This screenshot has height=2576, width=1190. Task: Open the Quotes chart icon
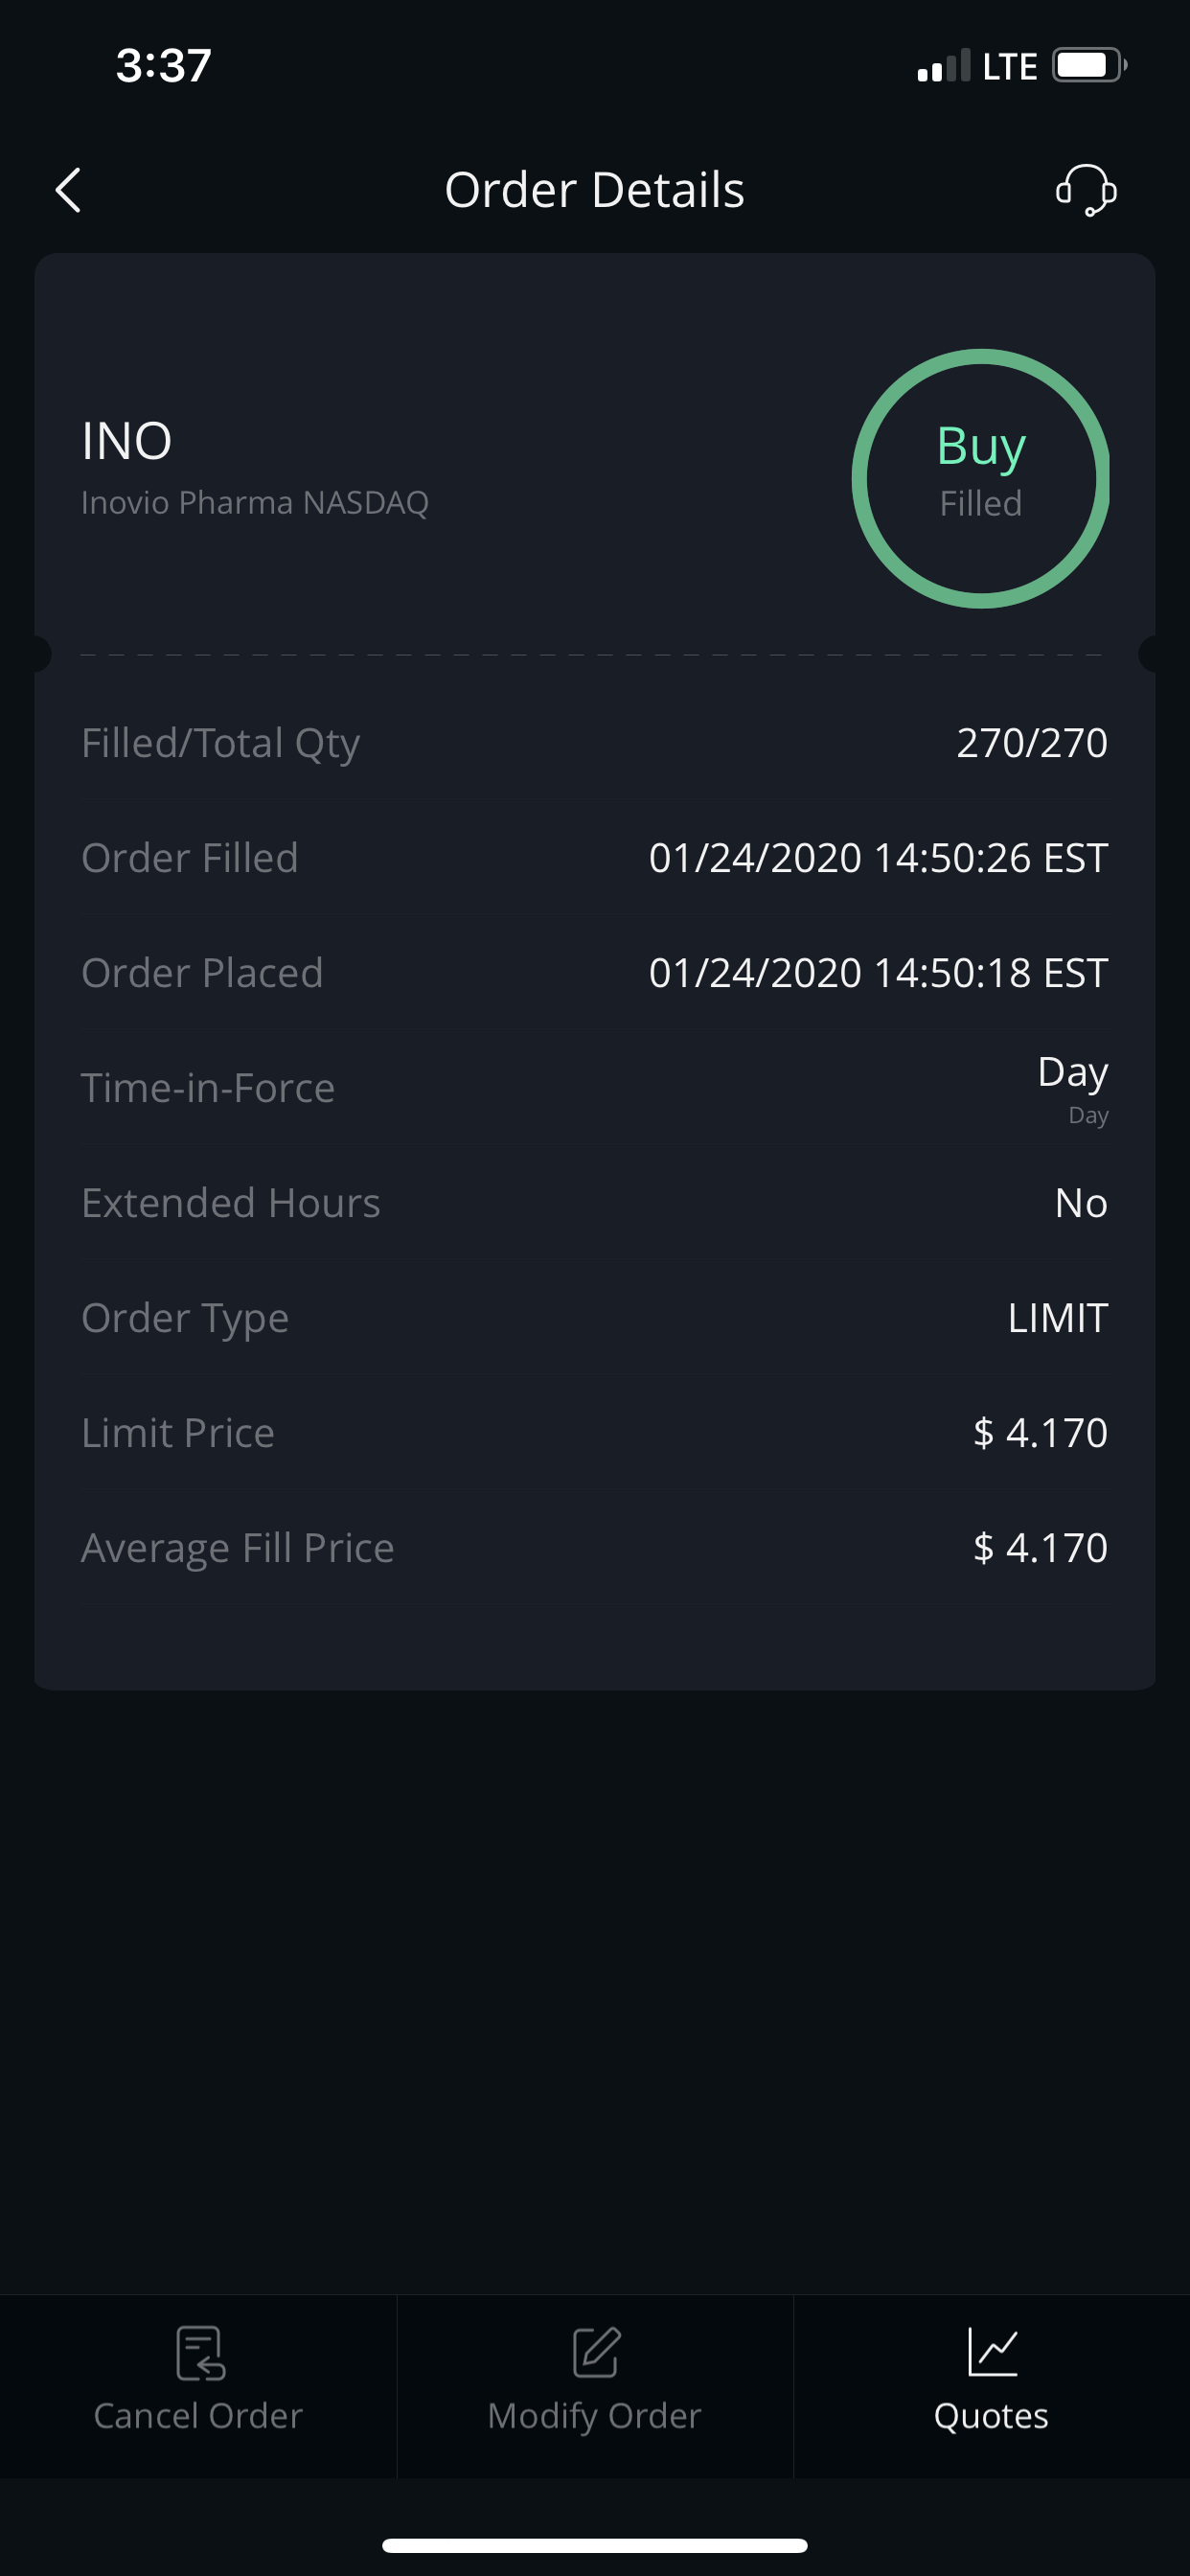[x=992, y=2352]
